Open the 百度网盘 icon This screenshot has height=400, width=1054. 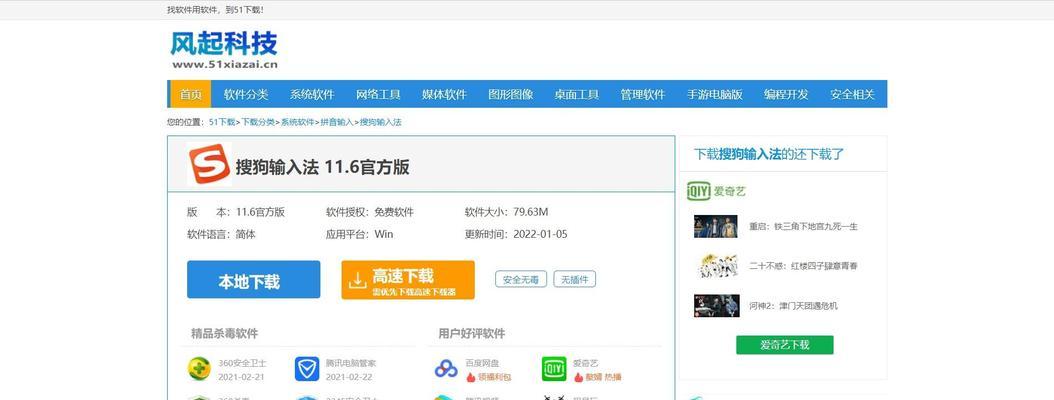(446, 369)
